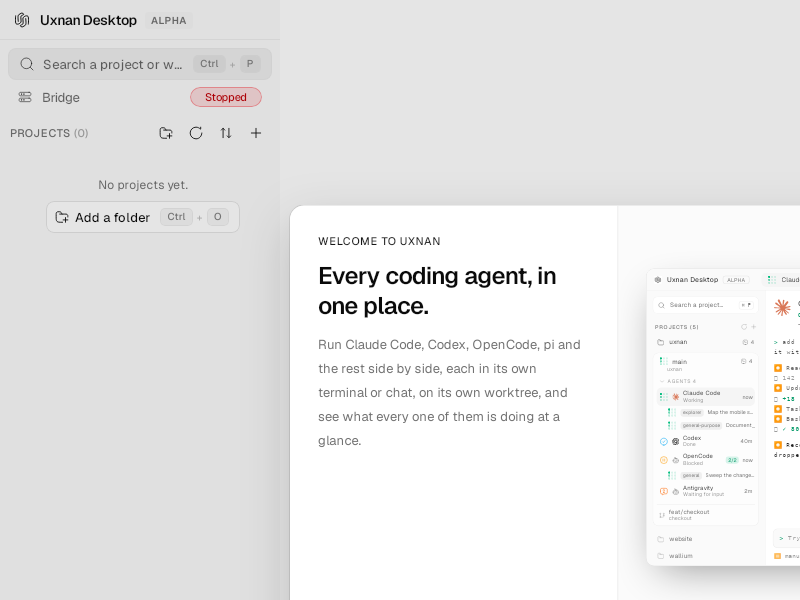Click the PROJECTS (0) header

pos(49,133)
